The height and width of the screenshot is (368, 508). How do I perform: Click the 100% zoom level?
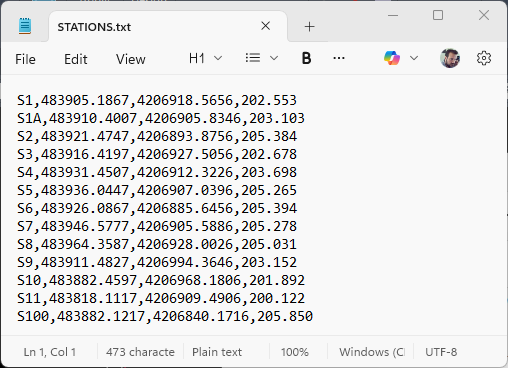coord(295,352)
